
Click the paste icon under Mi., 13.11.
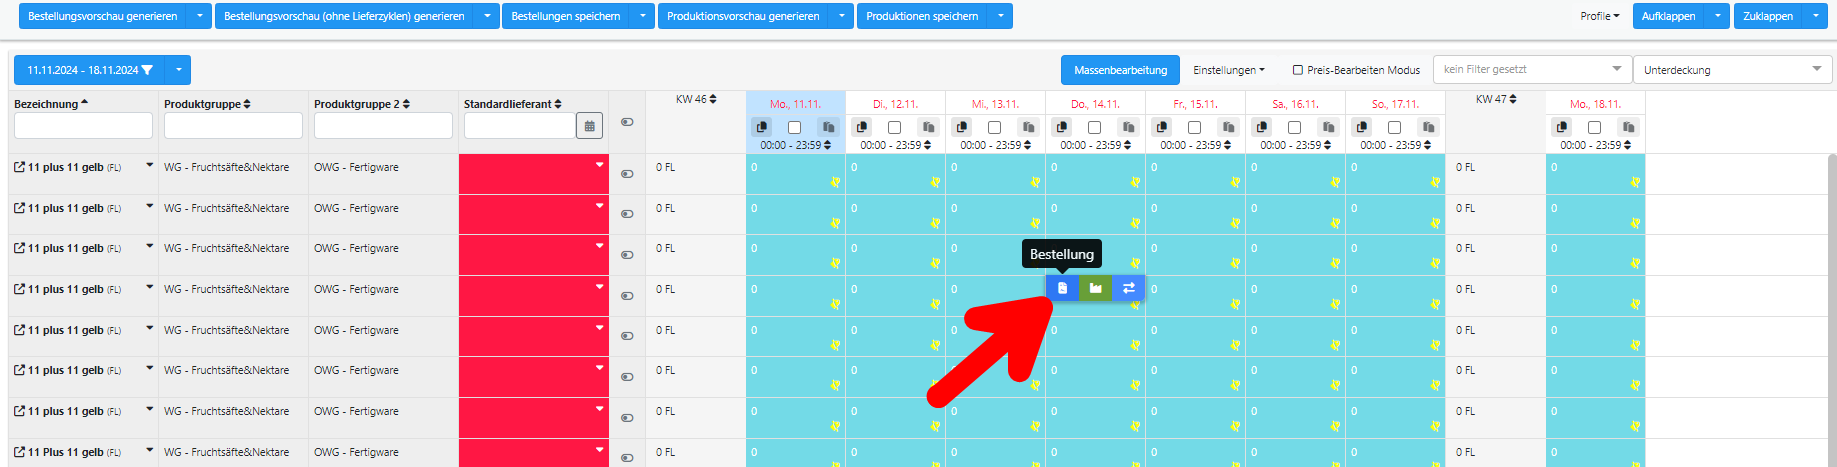(x=1028, y=127)
